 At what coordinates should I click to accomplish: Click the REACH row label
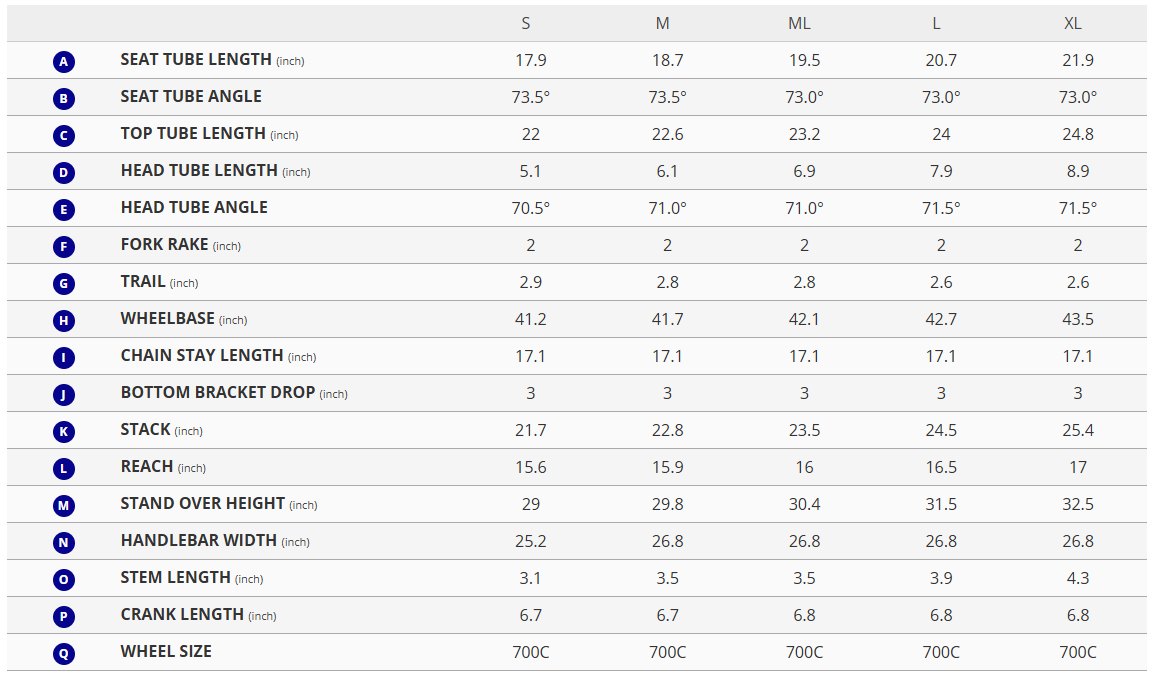[147, 467]
